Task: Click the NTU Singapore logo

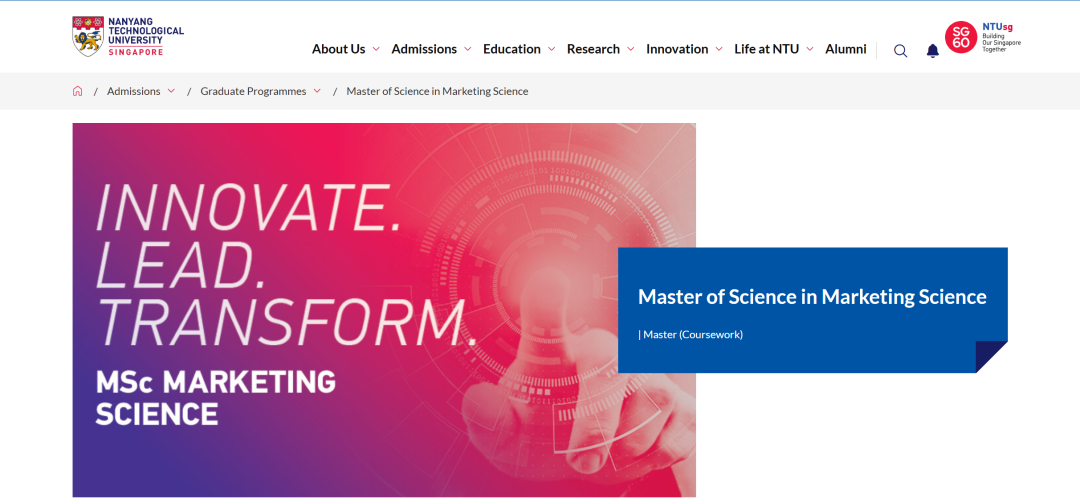Action: tap(128, 36)
